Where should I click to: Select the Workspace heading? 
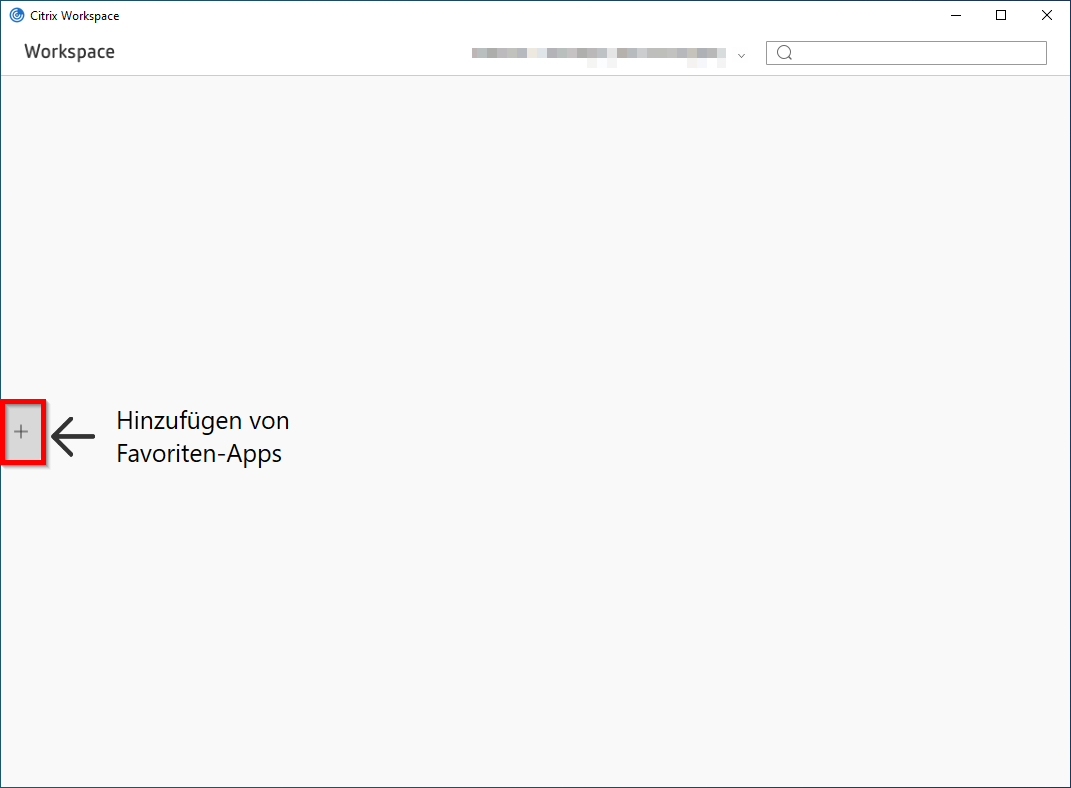point(68,51)
